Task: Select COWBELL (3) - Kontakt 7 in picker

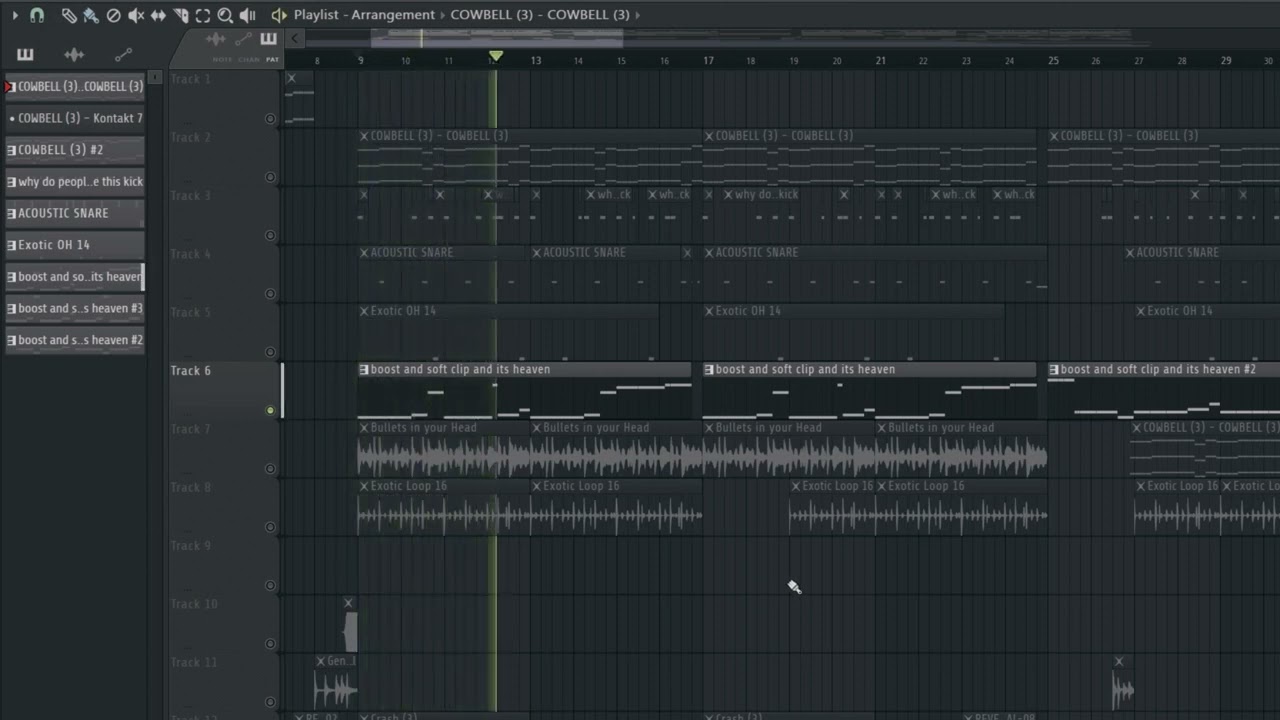Action: click(x=75, y=118)
